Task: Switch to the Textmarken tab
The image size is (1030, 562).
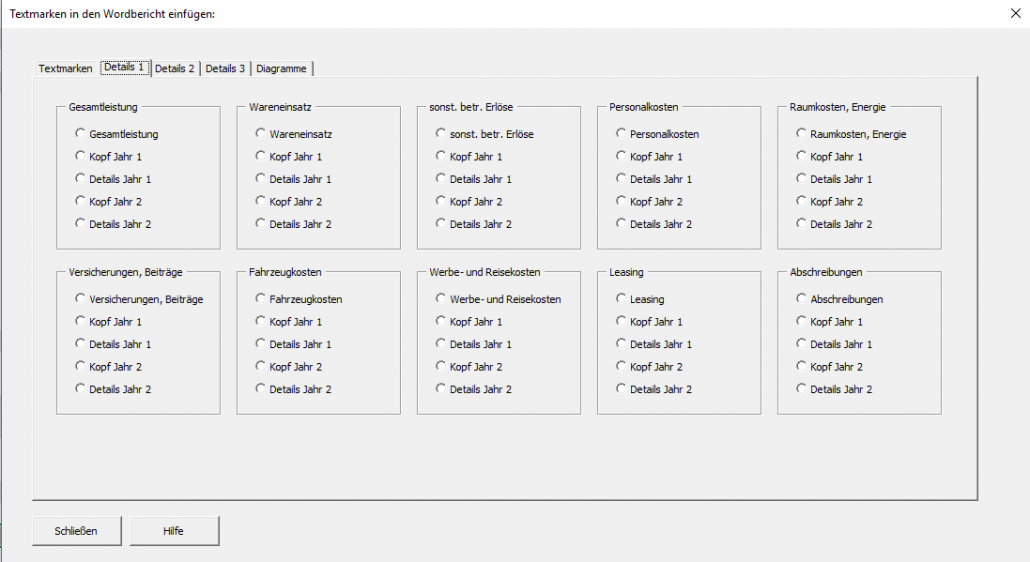Action: click(x=65, y=68)
